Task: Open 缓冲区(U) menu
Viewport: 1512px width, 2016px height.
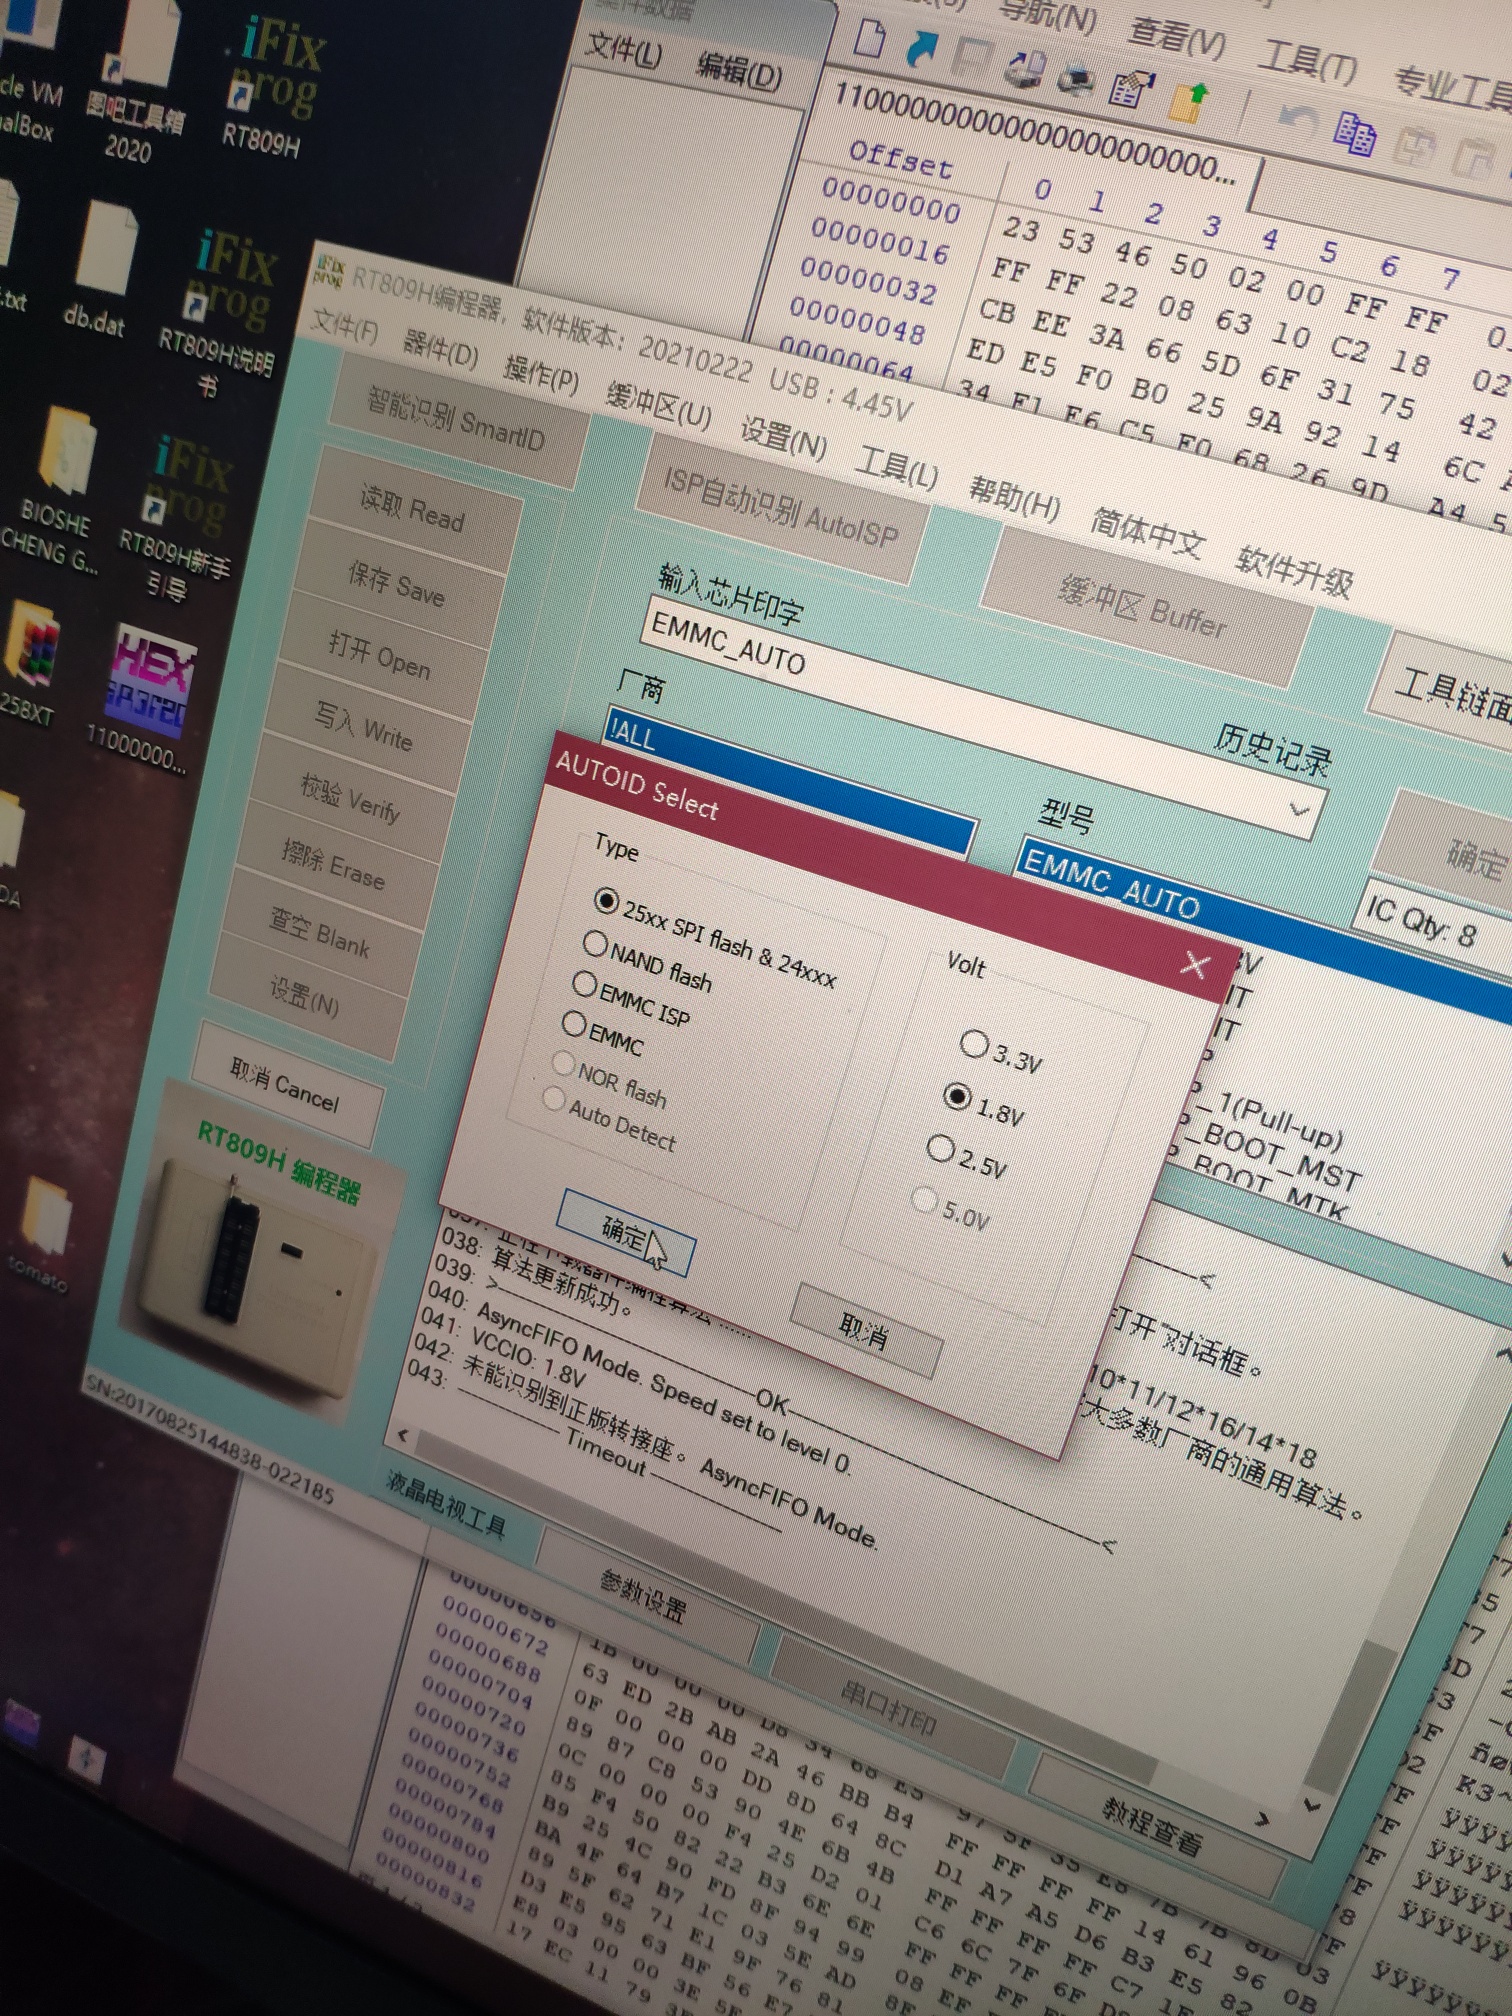Action: pyautogui.click(x=659, y=405)
